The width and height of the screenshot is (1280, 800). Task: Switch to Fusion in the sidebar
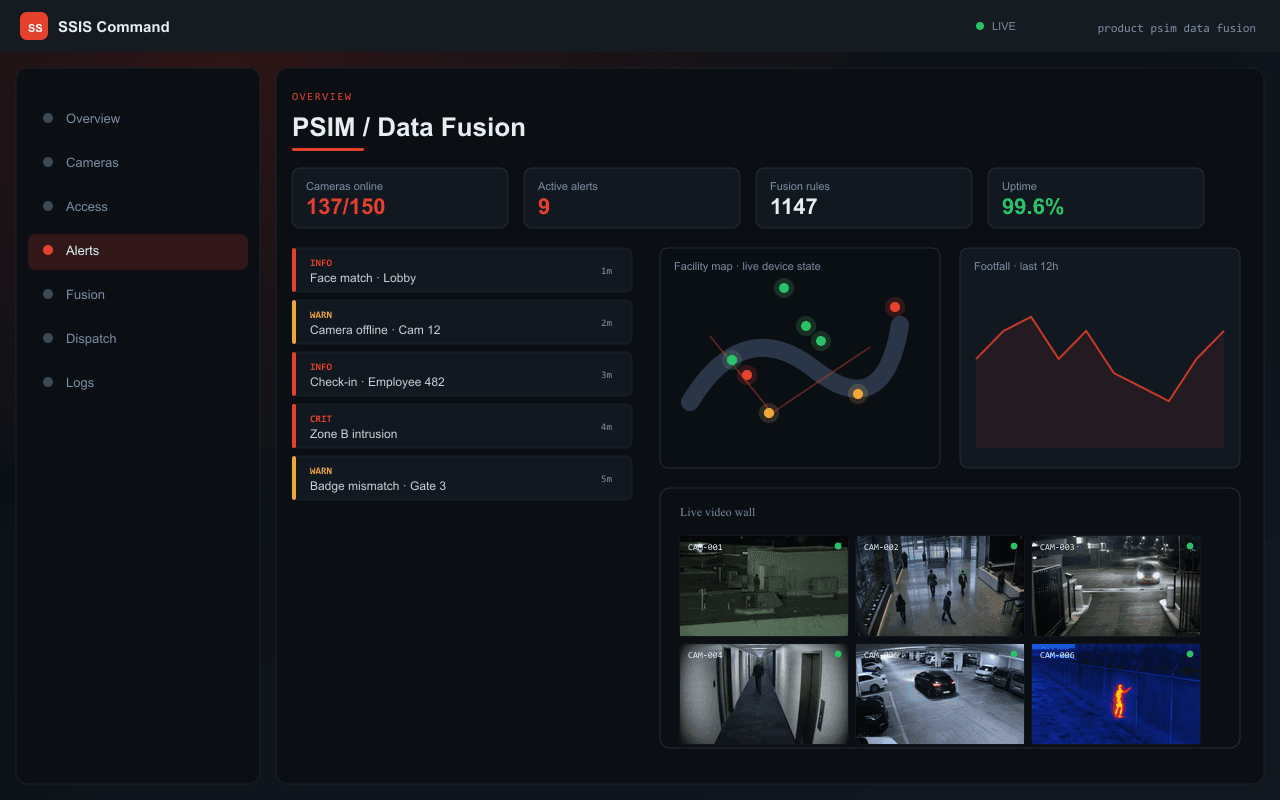pyautogui.click(x=138, y=294)
